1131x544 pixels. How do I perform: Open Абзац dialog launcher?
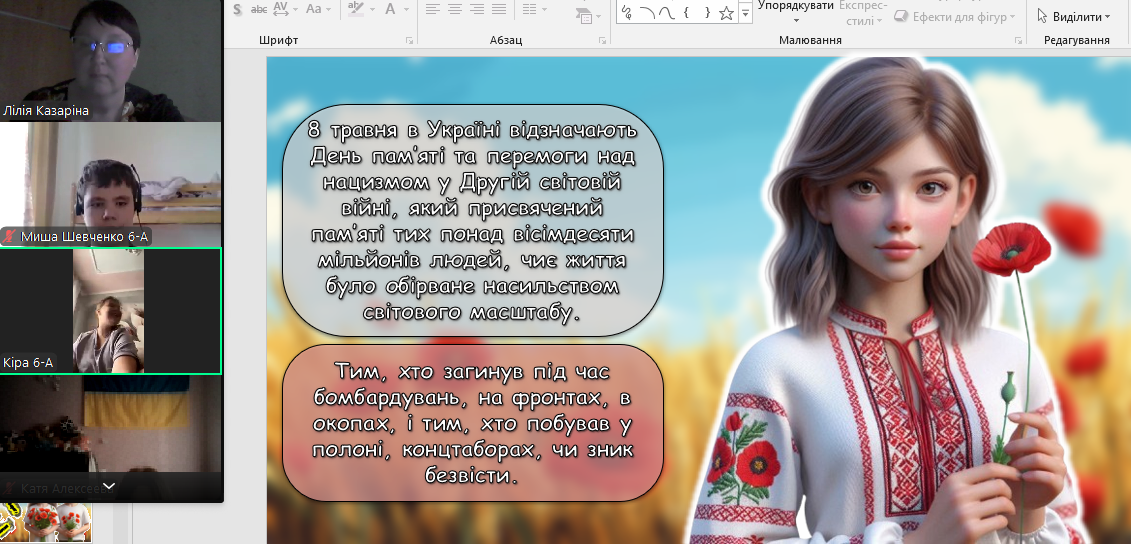click(x=602, y=40)
